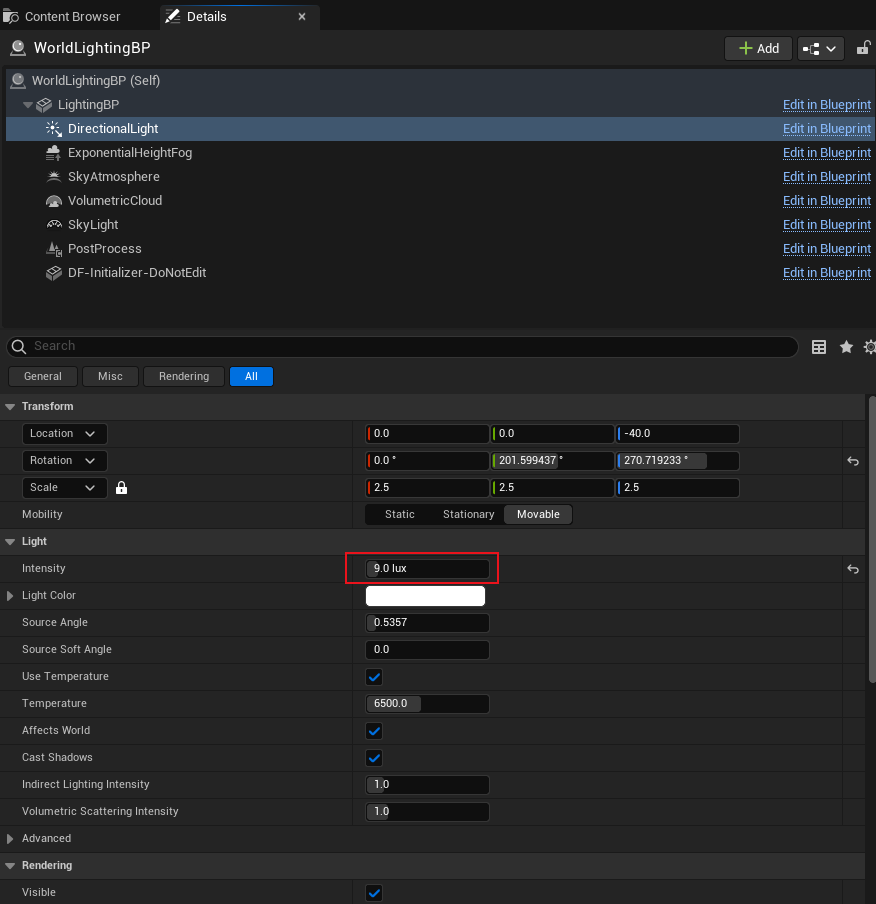Expand the Light Color property
This screenshot has width=876, height=904.
(x=11, y=596)
